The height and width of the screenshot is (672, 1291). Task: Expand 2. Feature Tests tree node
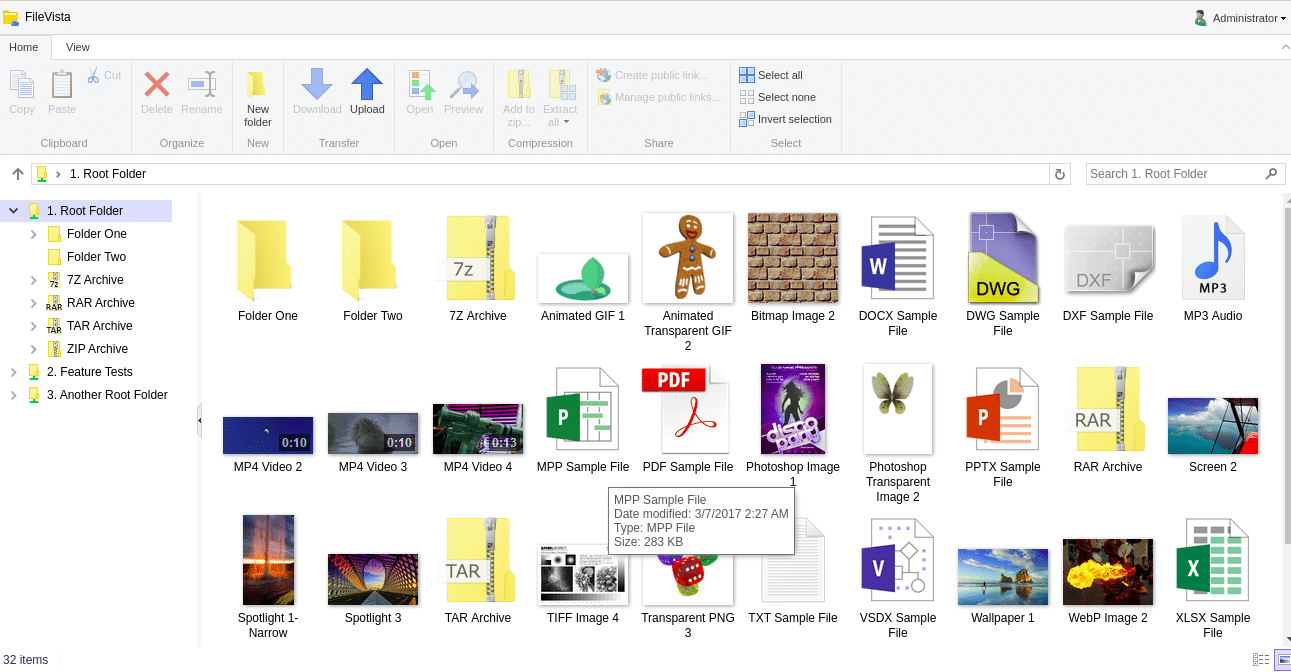coord(13,372)
